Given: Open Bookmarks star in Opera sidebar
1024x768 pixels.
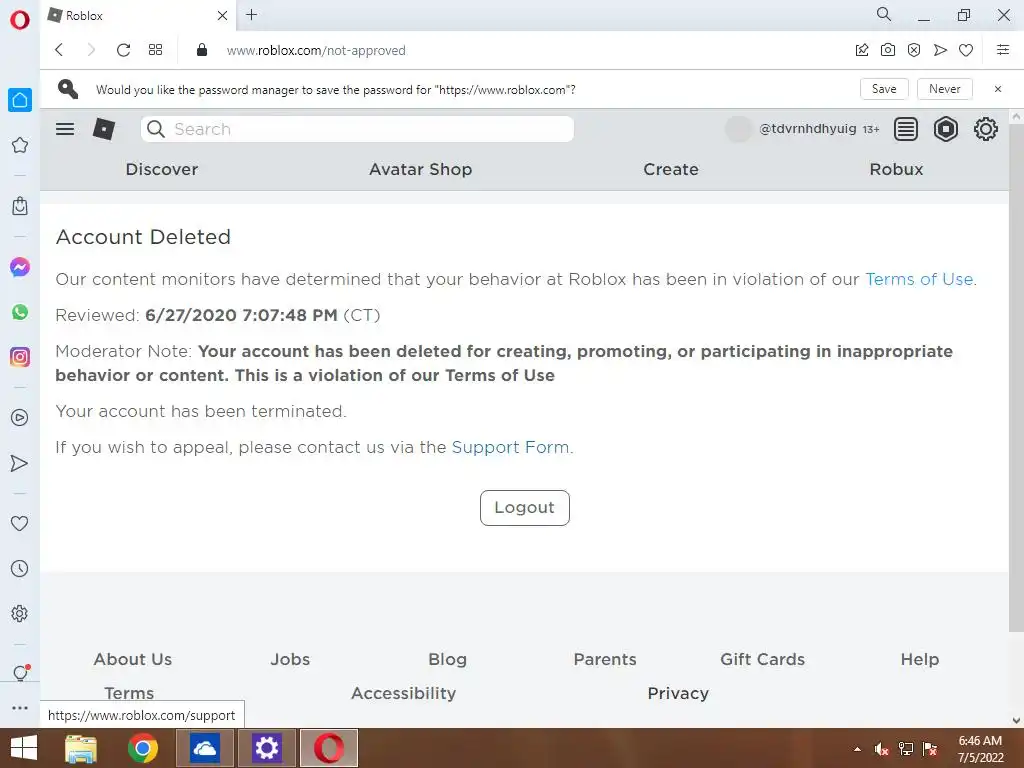Looking at the screenshot, I should click(x=20, y=145).
